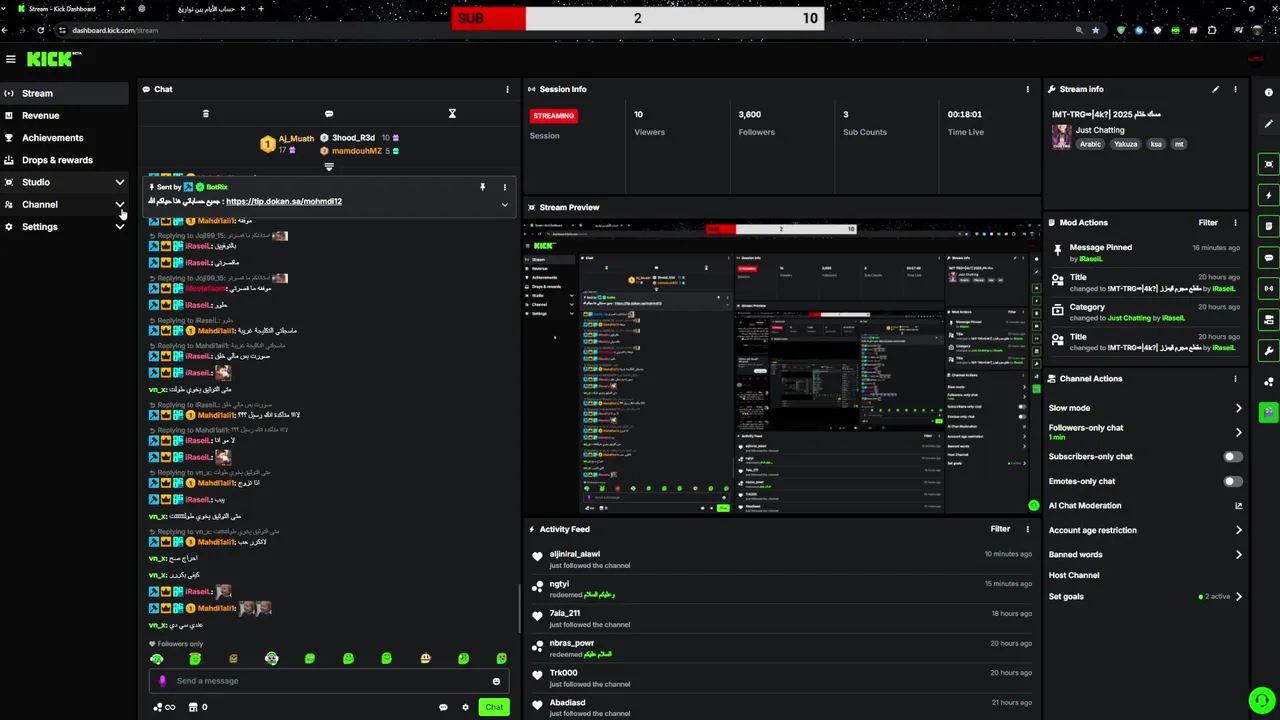1280x720 pixels.
Task: Open Drops & rewards in sidebar
Action: (x=65, y=160)
